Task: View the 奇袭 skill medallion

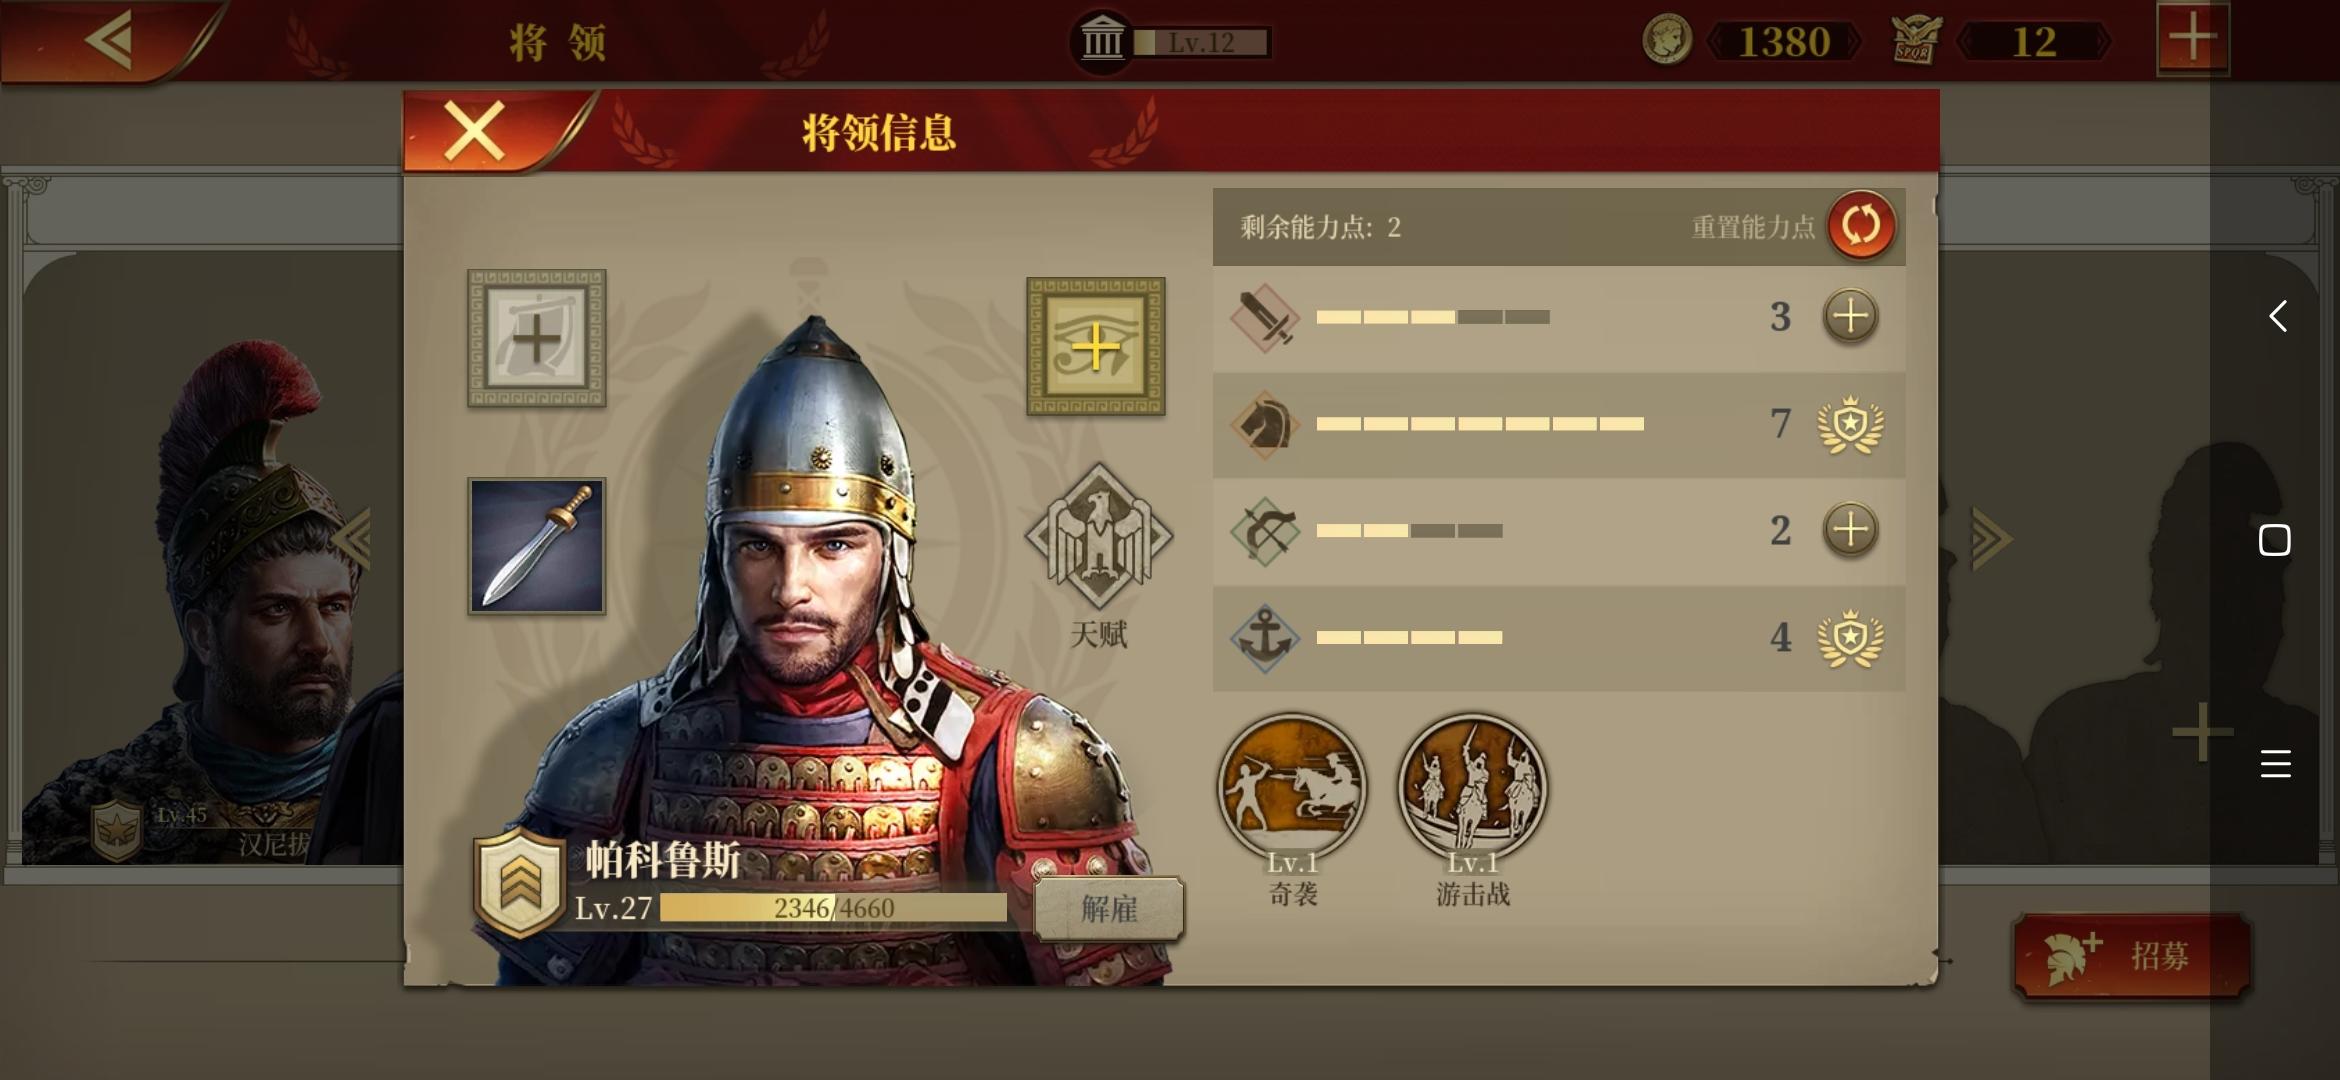Action: (x=1292, y=788)
